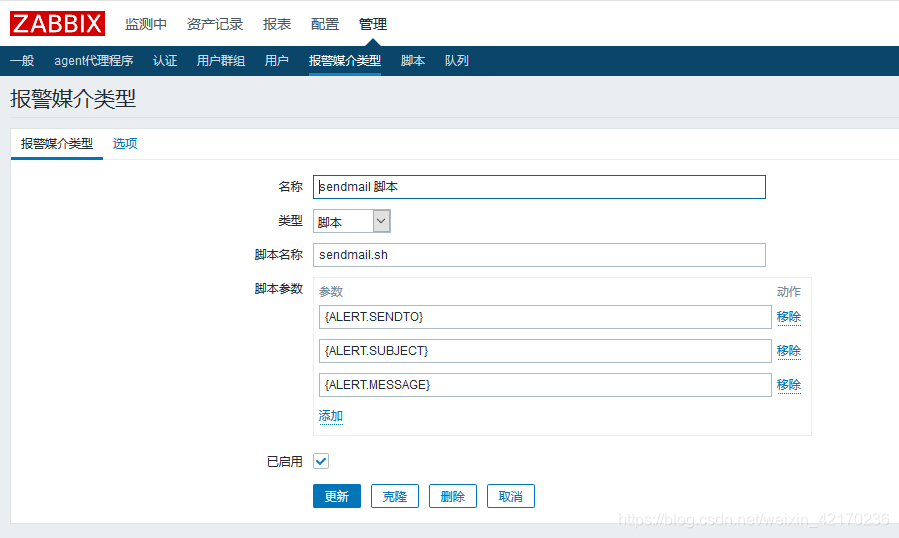
Task: Go to 队列 submenu item
Action: point(457,61)
